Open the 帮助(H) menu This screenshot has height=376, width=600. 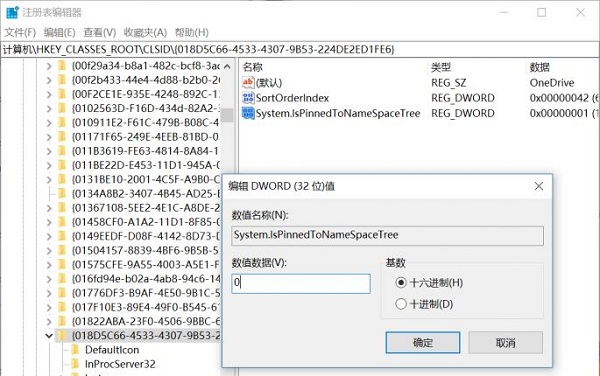(192, 33)
